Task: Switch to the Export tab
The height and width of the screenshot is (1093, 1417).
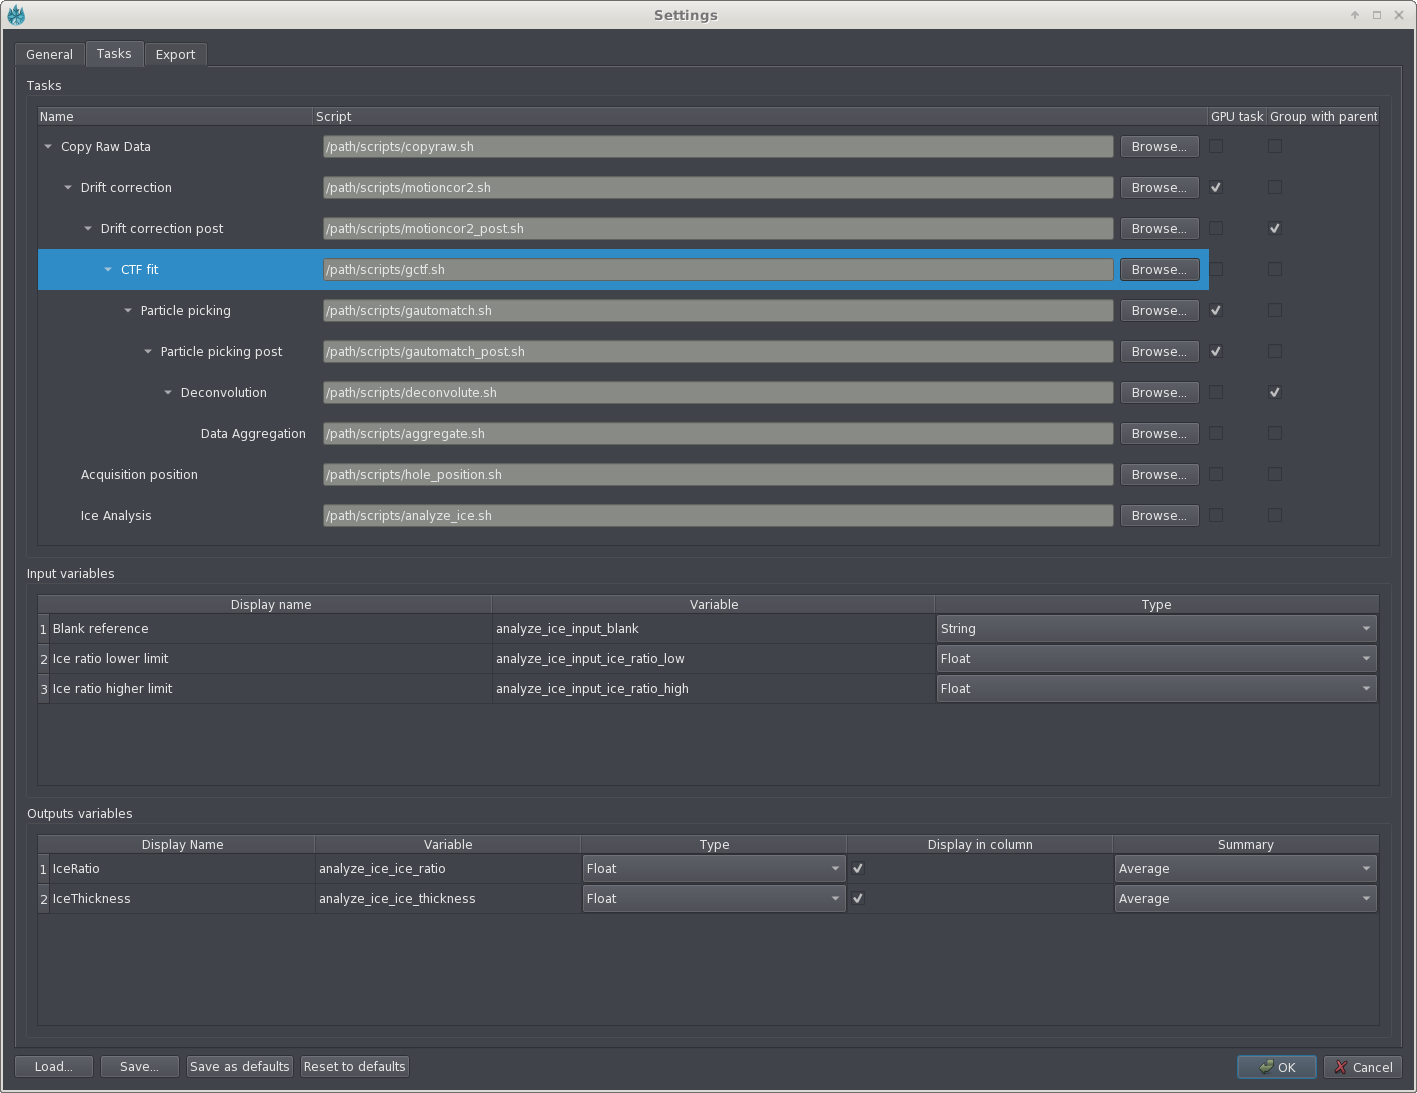Action: [175, 55]
